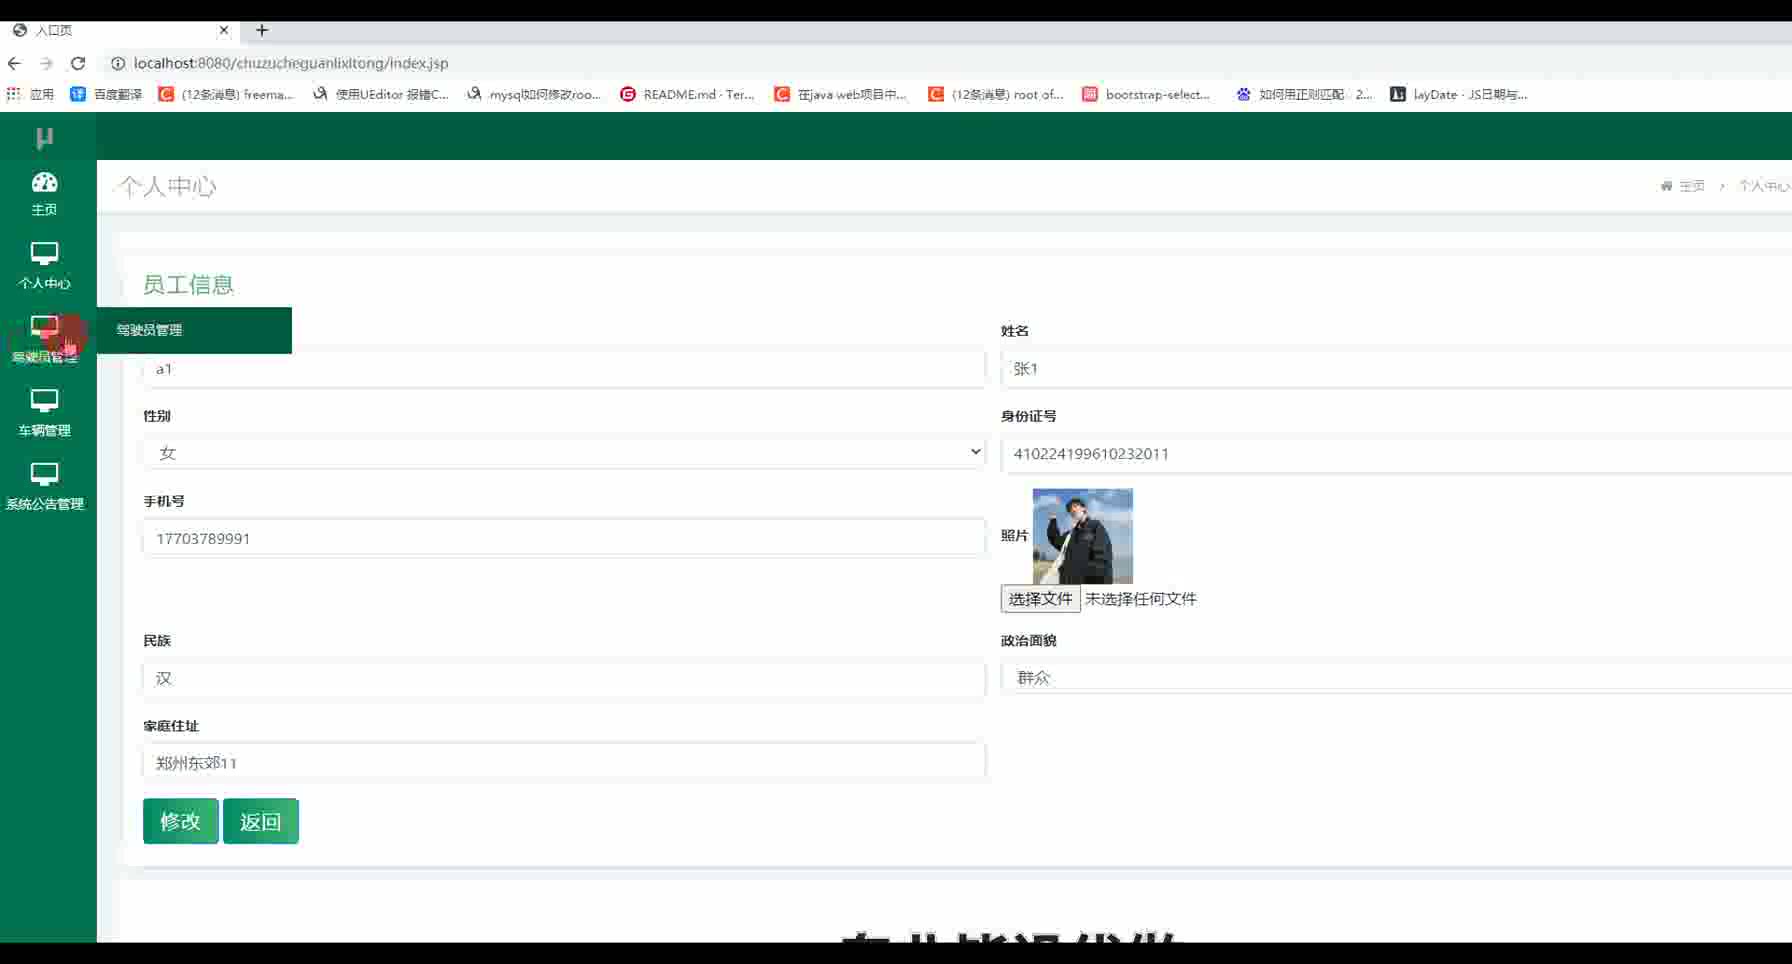Select 车辆管理 sidebar icon
This screenshot has width=1792, height=964.
[45, 401]
